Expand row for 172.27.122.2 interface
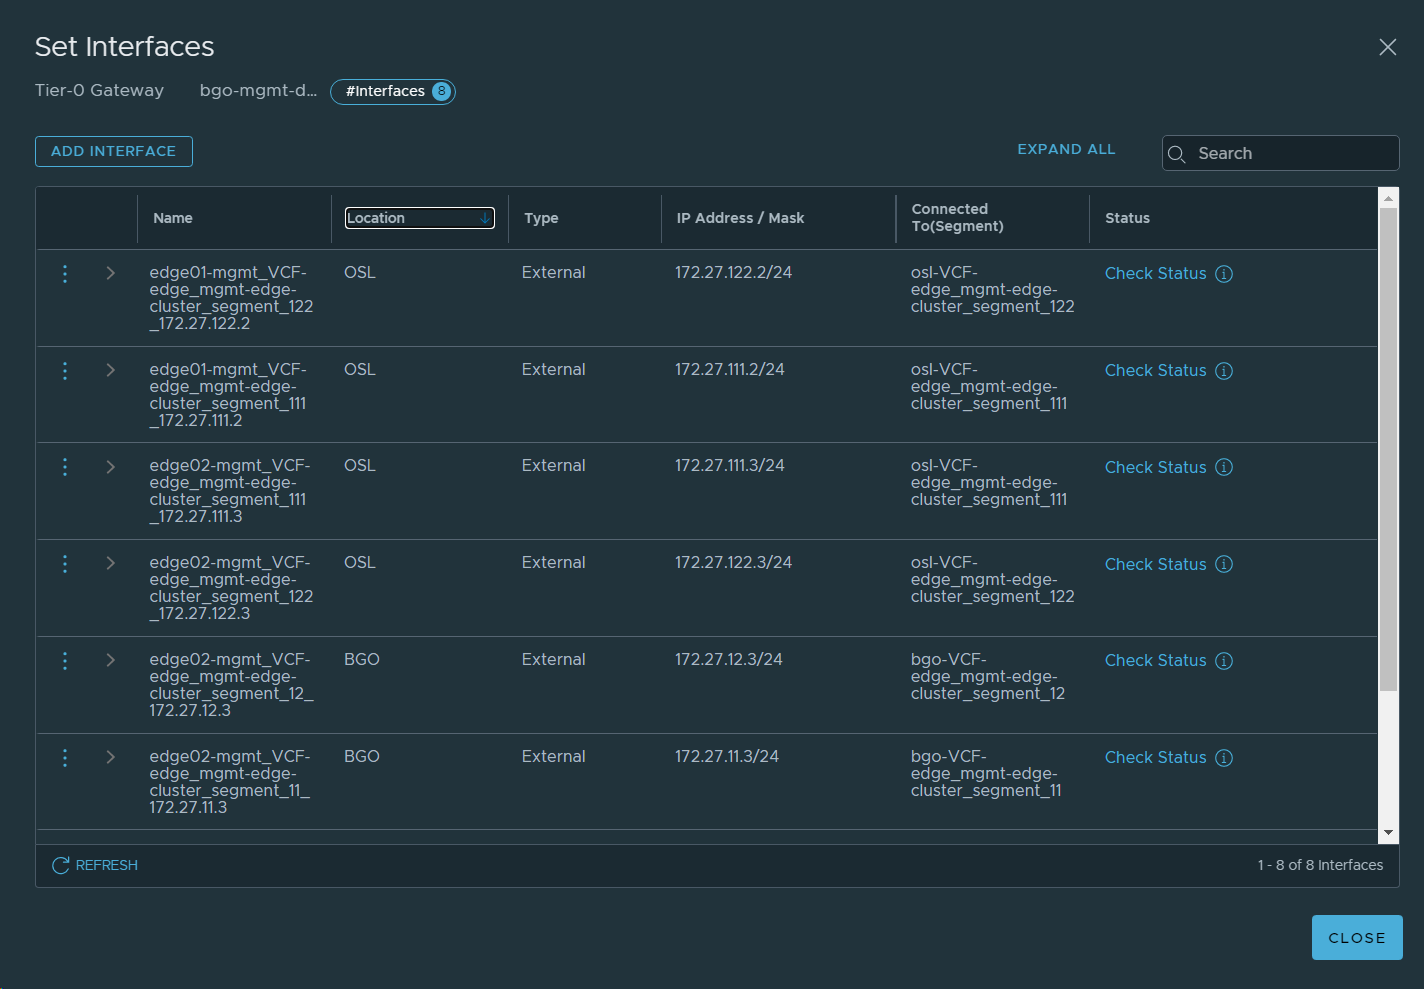Screen dimensions: 1424x989 (110, 273)
